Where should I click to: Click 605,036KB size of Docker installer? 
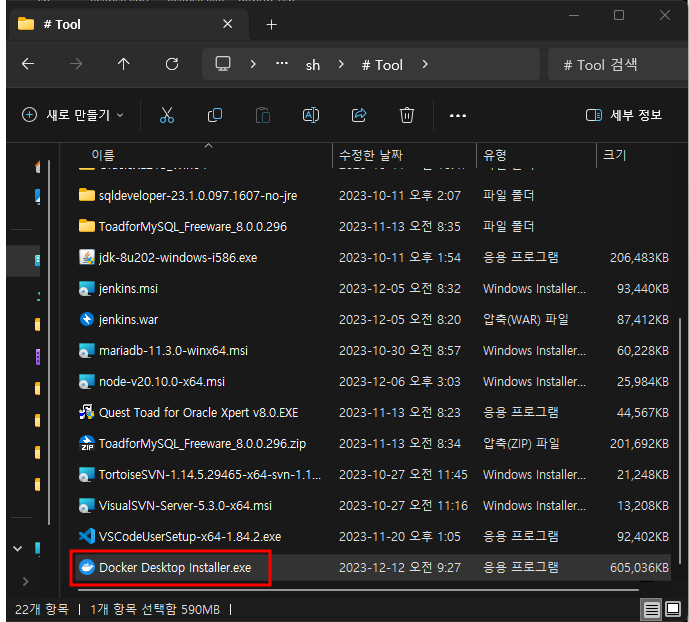coord(639,568)
